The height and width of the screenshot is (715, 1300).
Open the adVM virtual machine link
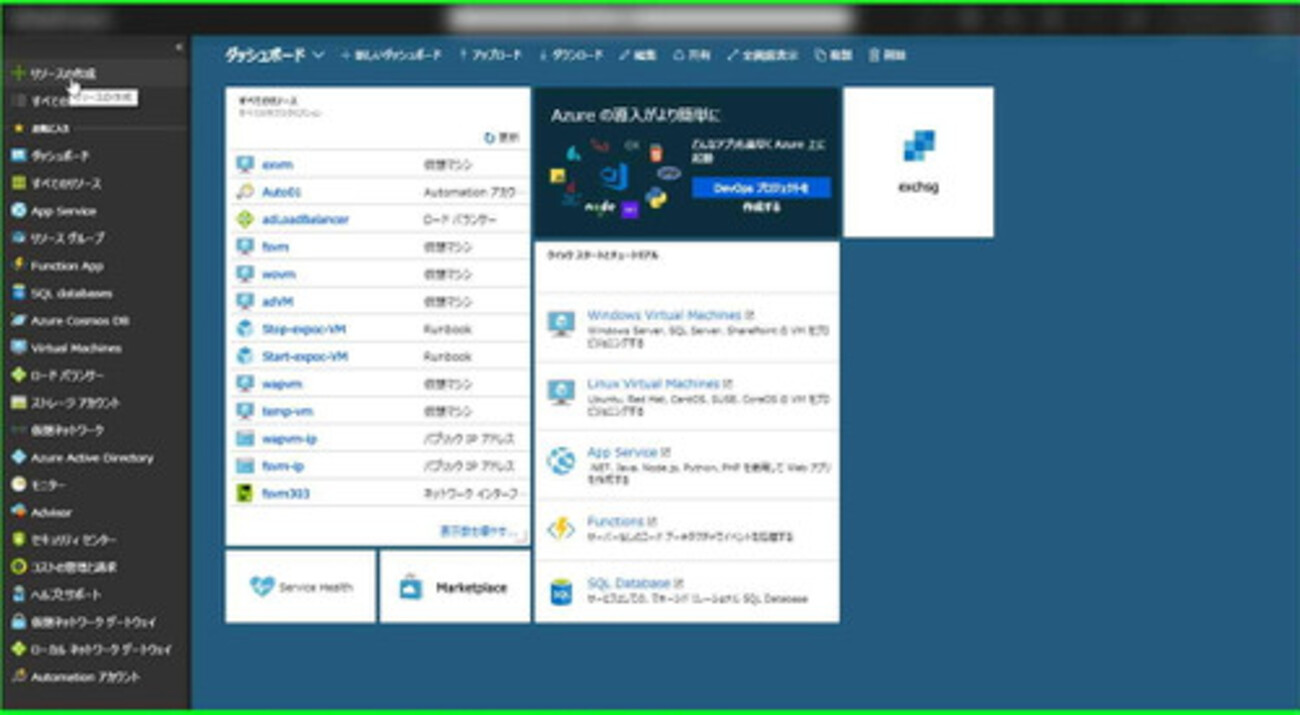pyautogui.click(x=278, y=301)
